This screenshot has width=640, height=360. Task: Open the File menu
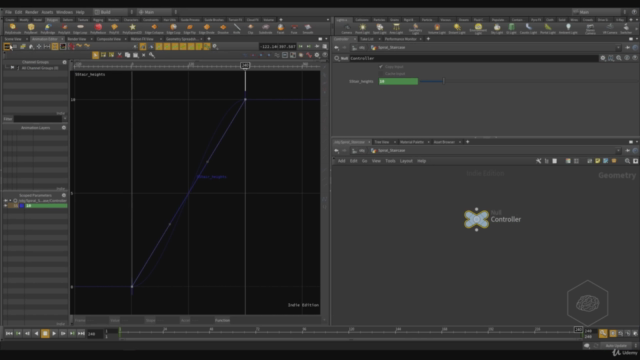coord(8,12)
